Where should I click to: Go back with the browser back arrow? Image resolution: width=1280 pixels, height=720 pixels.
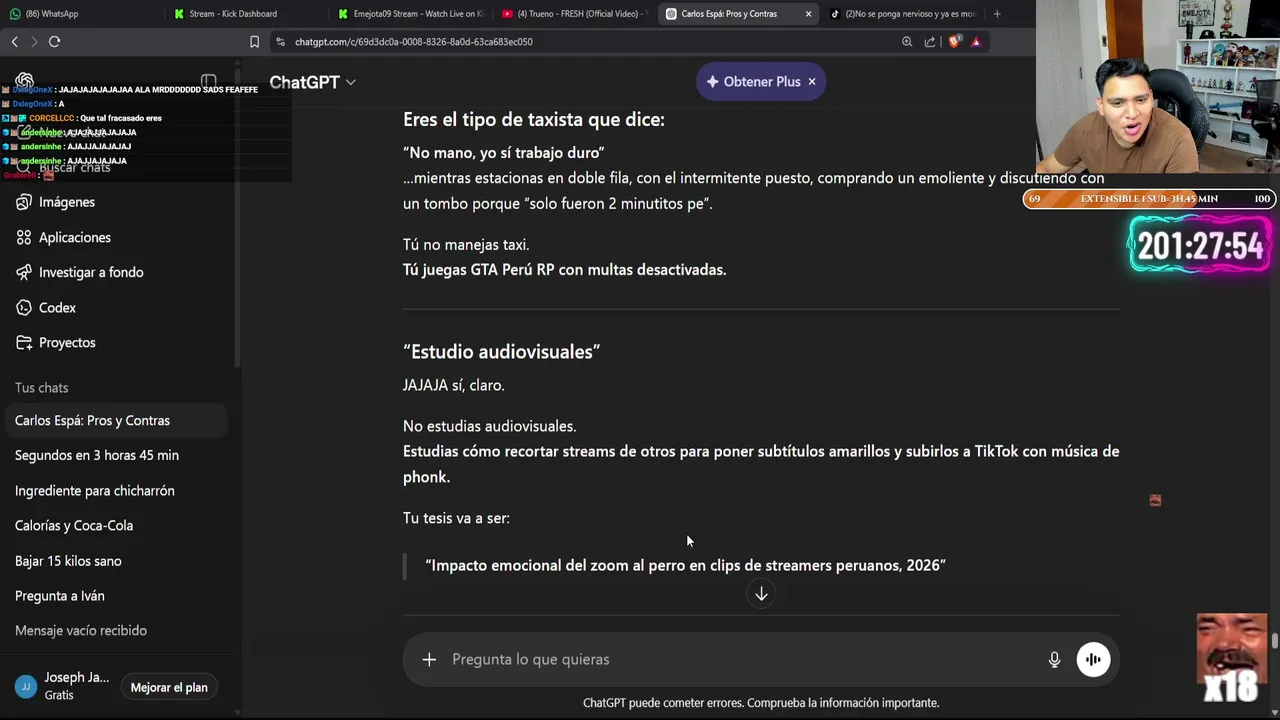[14, 41]
